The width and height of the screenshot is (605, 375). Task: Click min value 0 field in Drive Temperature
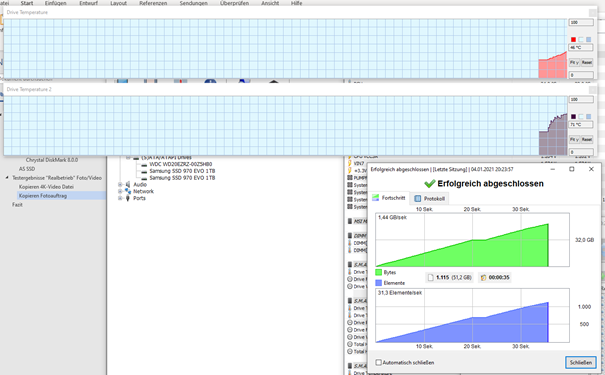tap(581, 75)
